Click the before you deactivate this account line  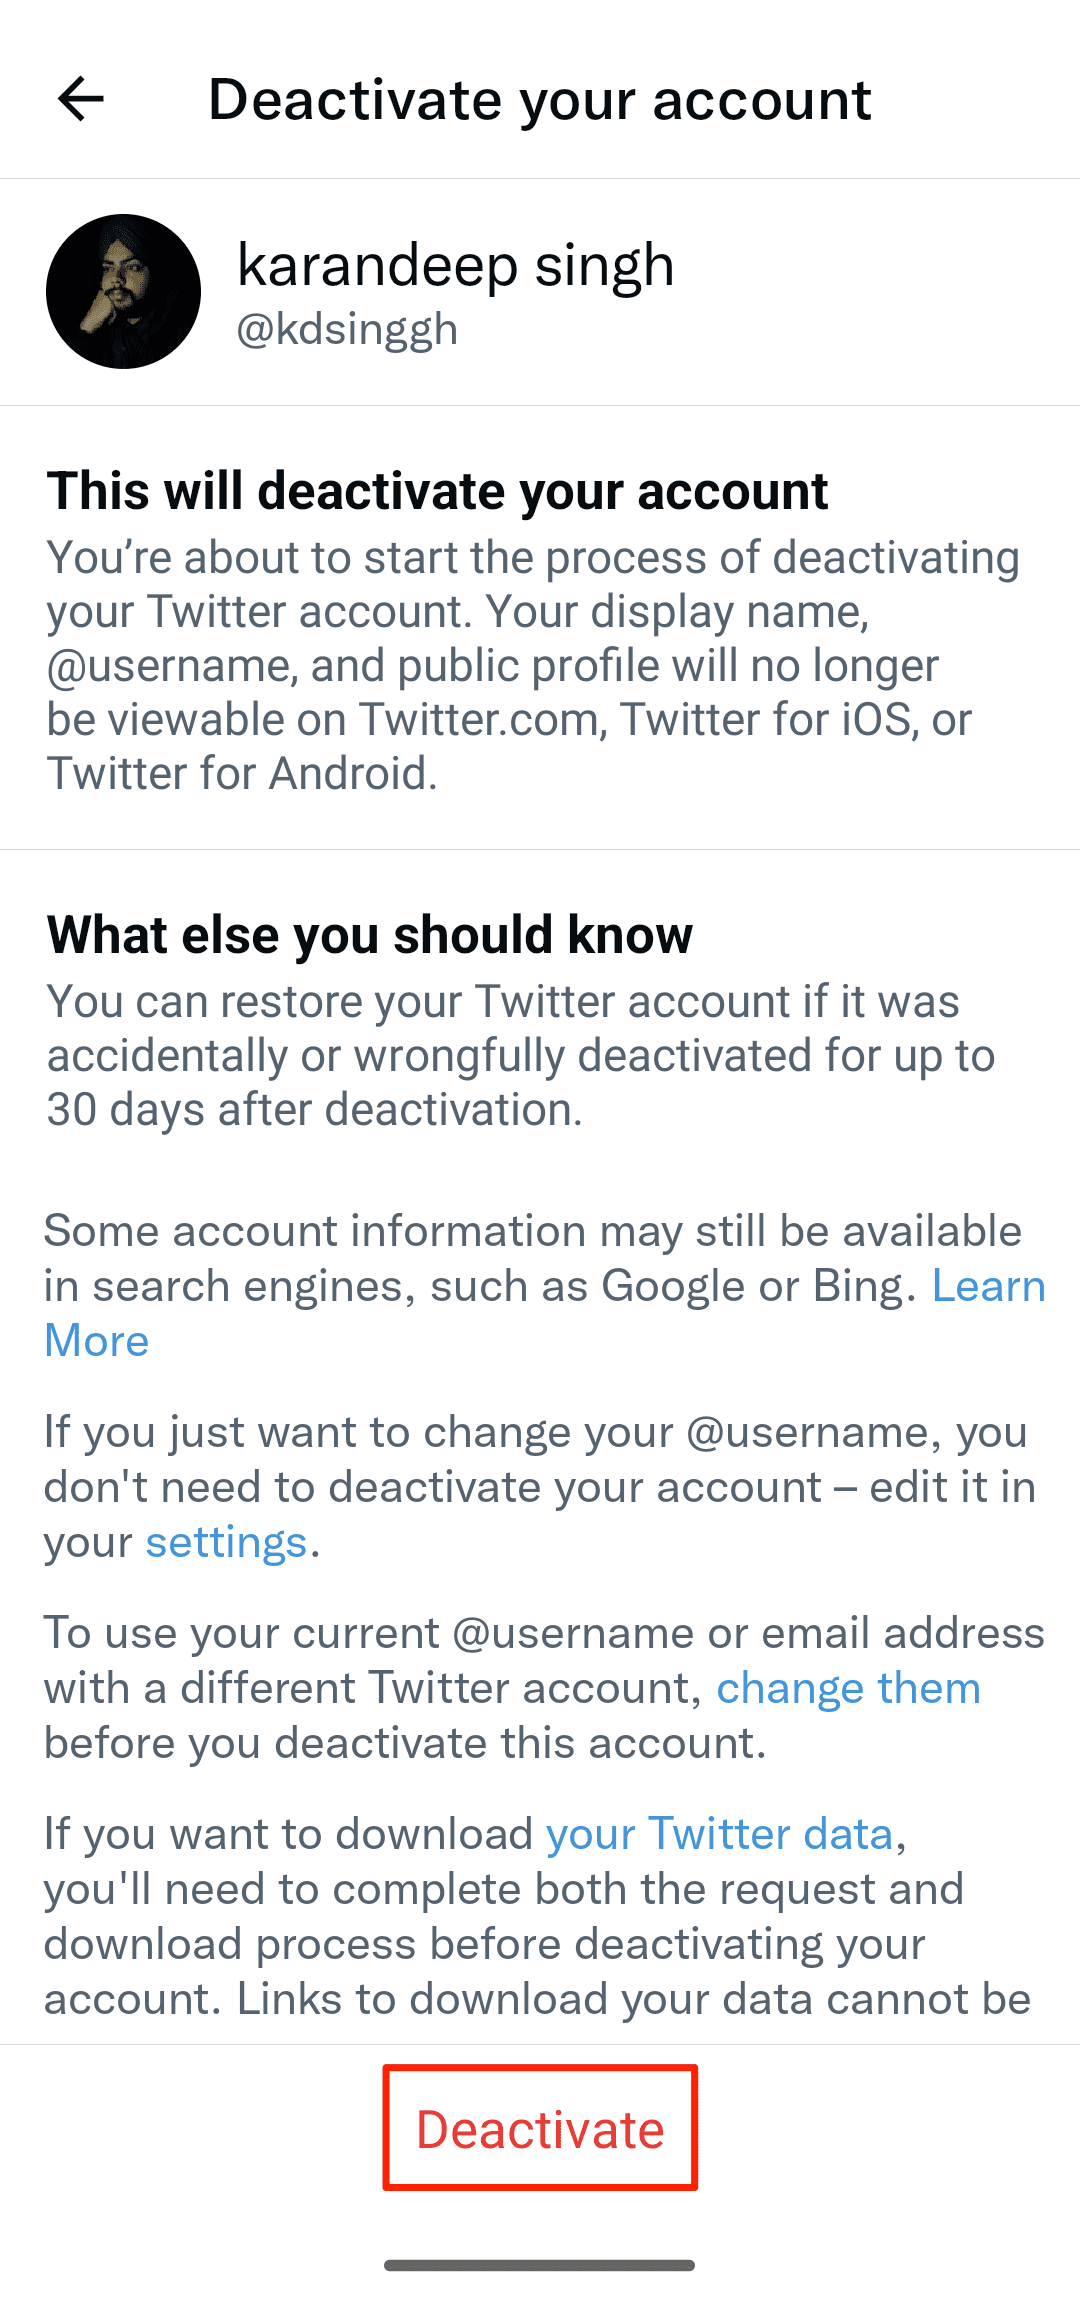[405, 1744]
